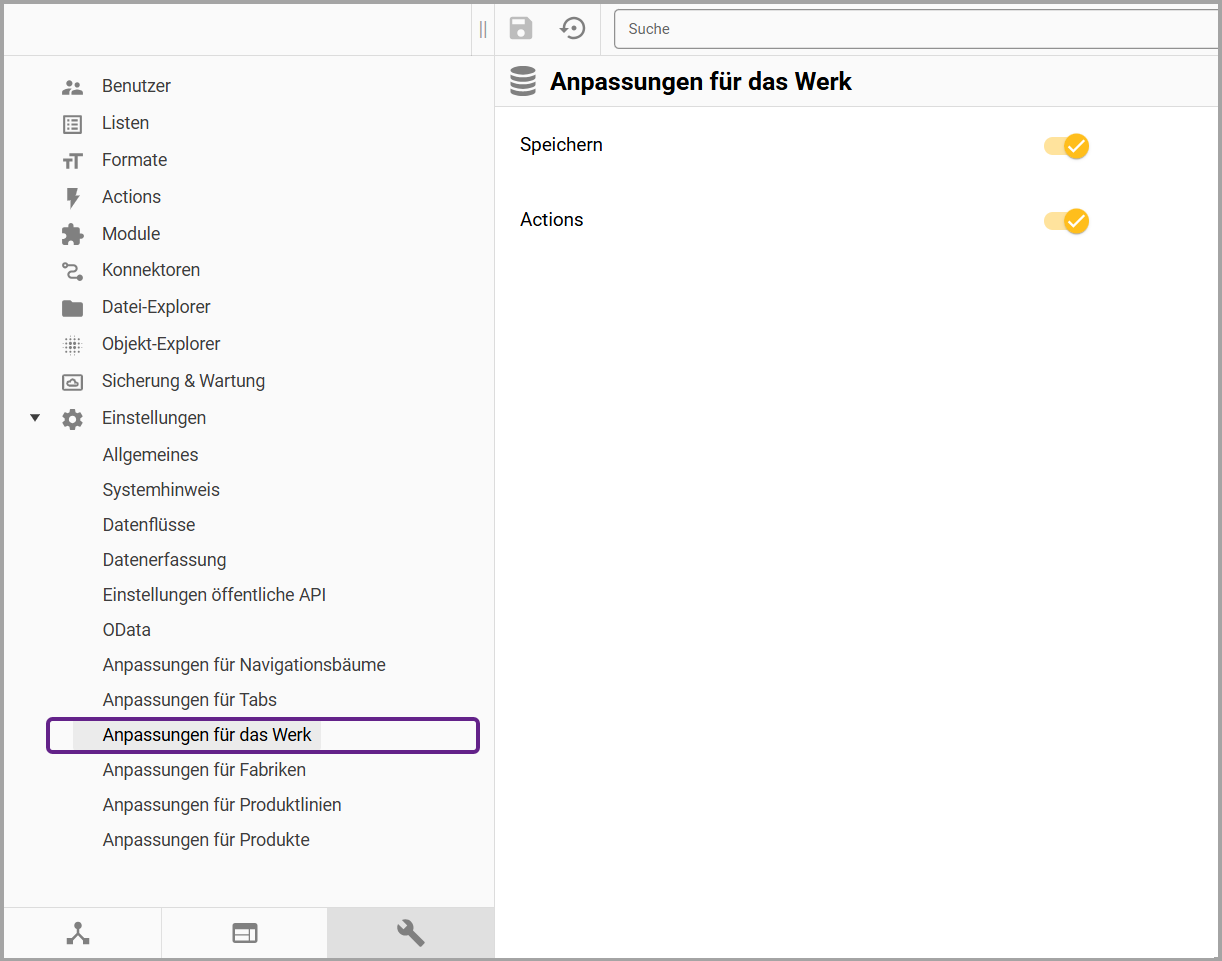
Task: Switch to the wrench settings tab
Action: click(410, 933)
